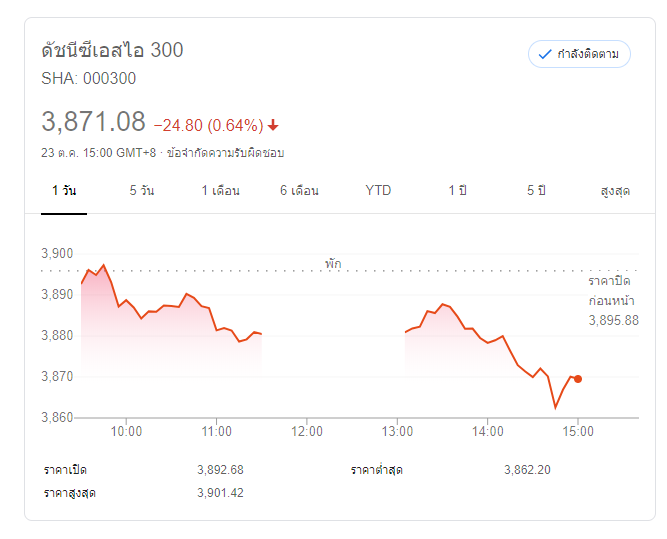Screen dimensions: 667x539
Task: Toggle the กำลังติดตาม following button
Action: (580, 54)
